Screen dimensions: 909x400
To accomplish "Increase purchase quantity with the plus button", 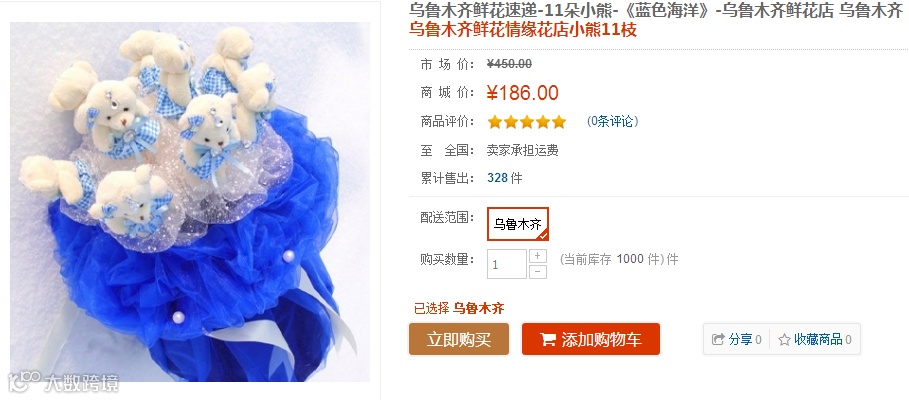I will pyautogui.click(x=538, y=256).
